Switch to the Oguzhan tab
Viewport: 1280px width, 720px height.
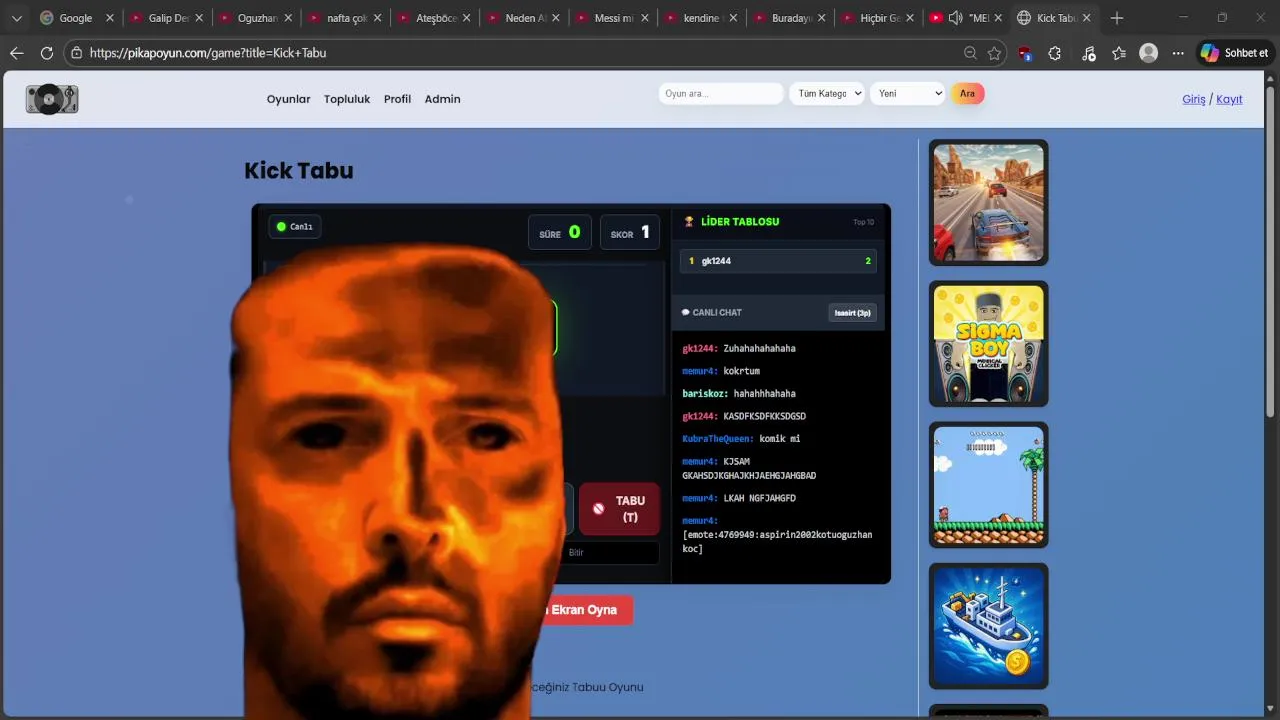(256, 18)
